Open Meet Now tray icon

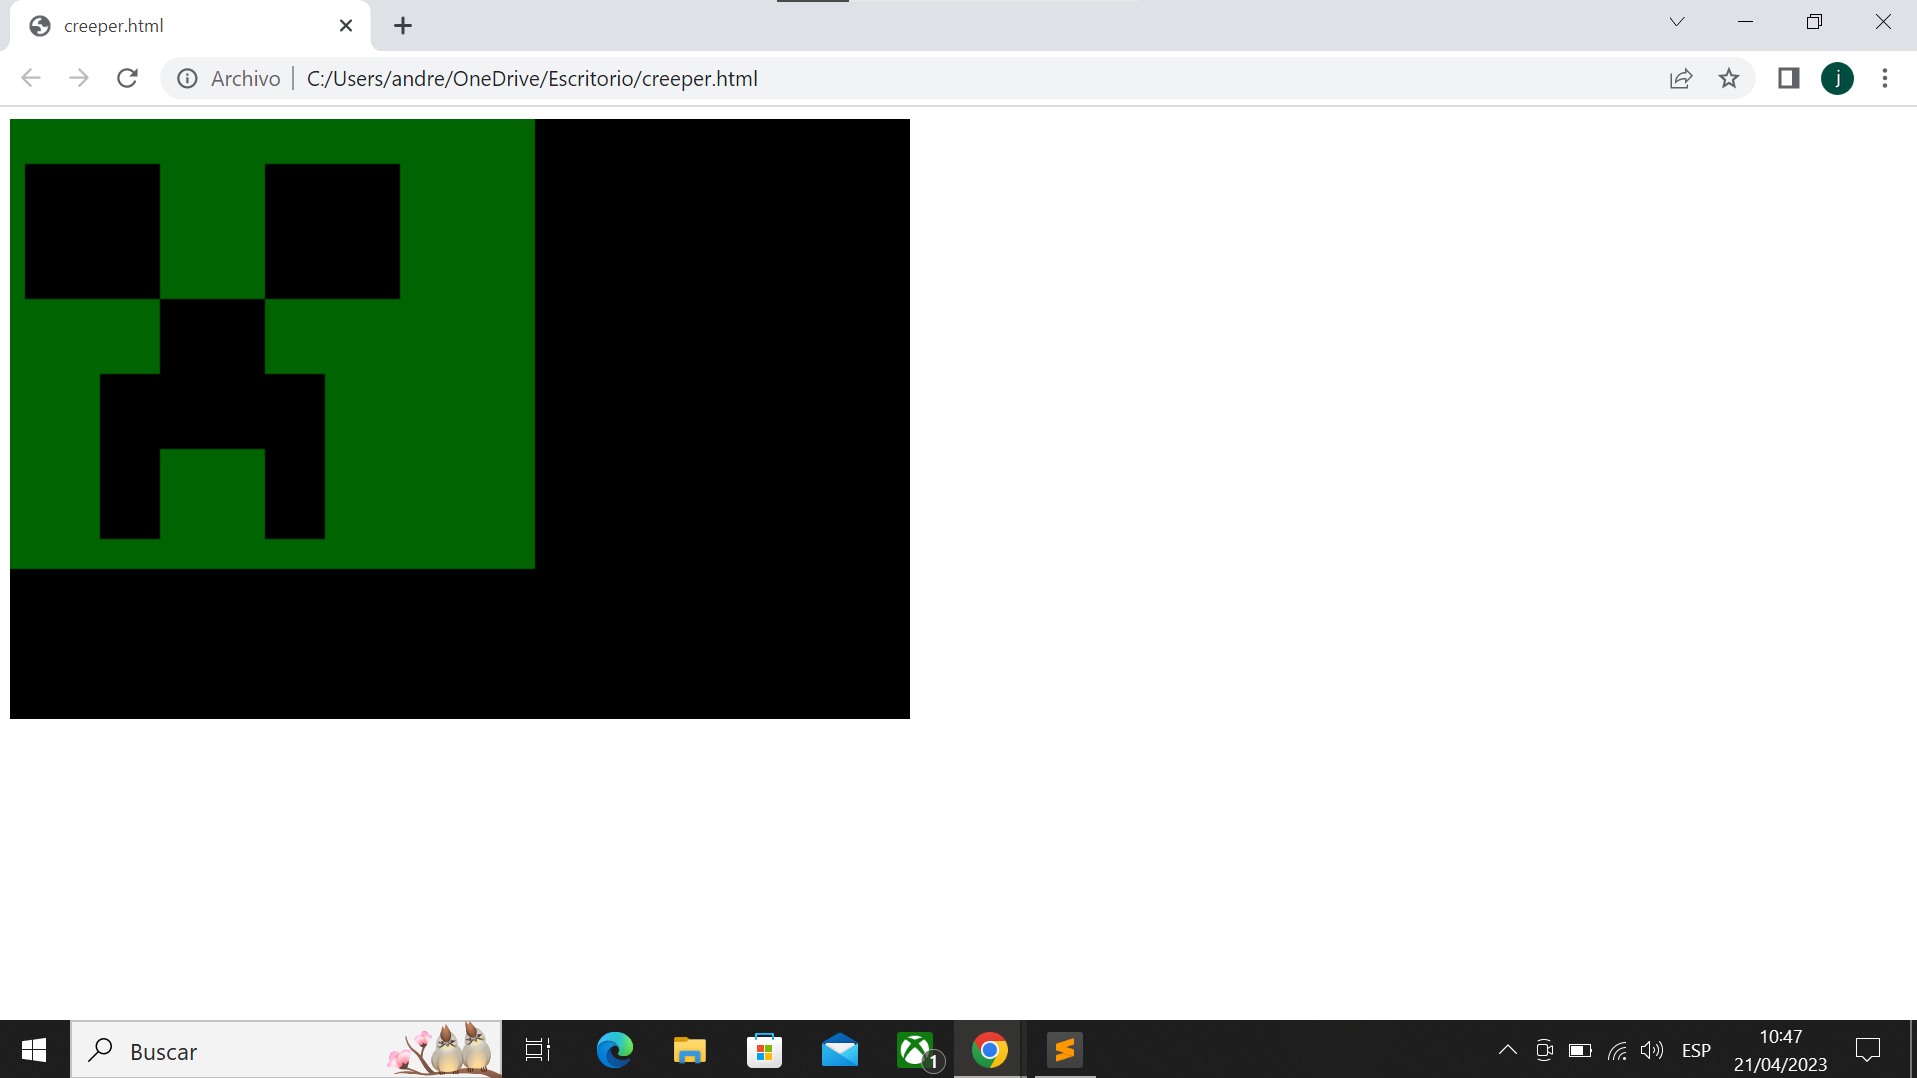[1544, 1050]
